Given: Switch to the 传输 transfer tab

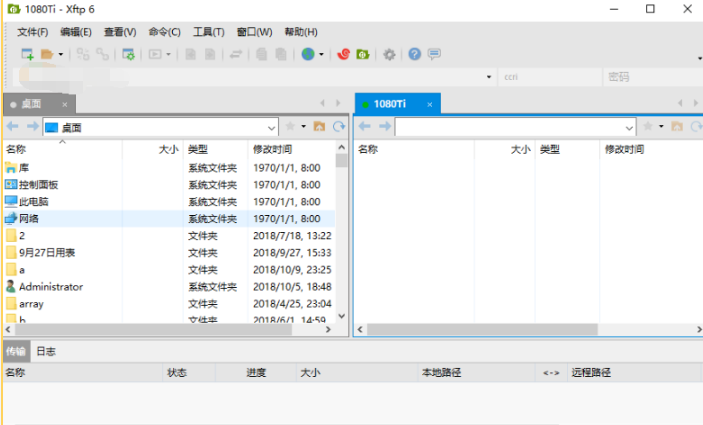Looking at the screenshot, I should [16, 351].
